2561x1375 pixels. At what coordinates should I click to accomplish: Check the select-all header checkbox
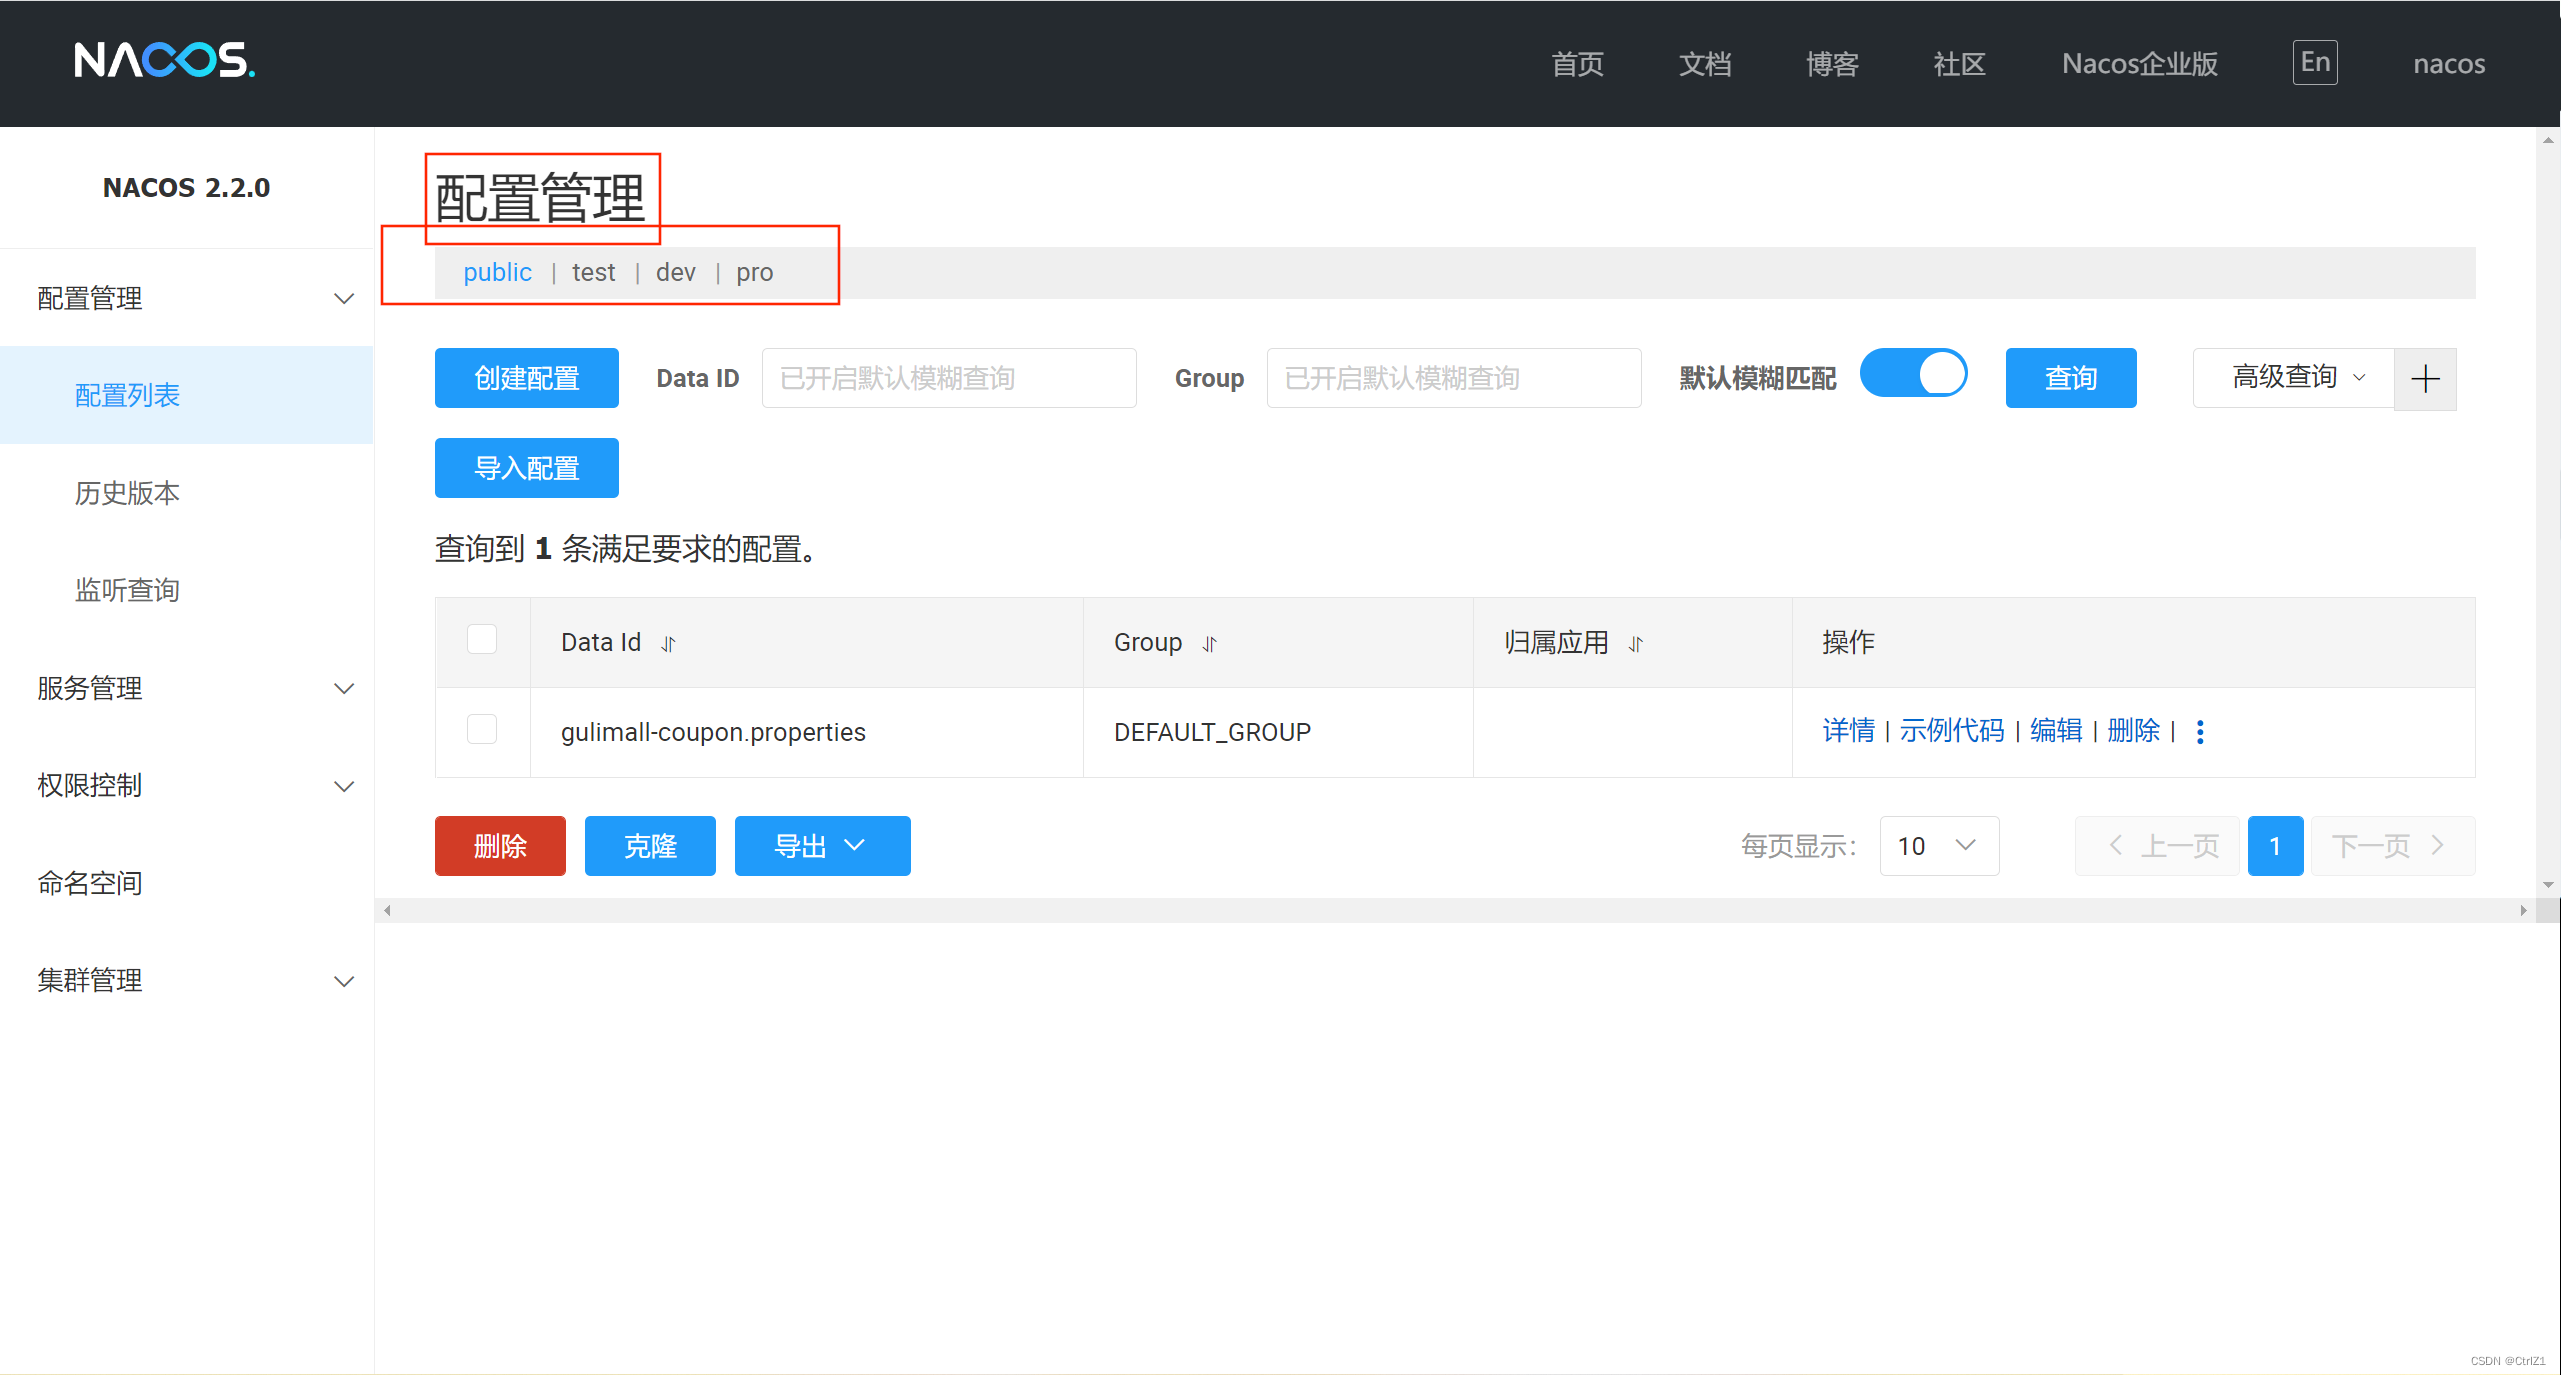(482, 639)
